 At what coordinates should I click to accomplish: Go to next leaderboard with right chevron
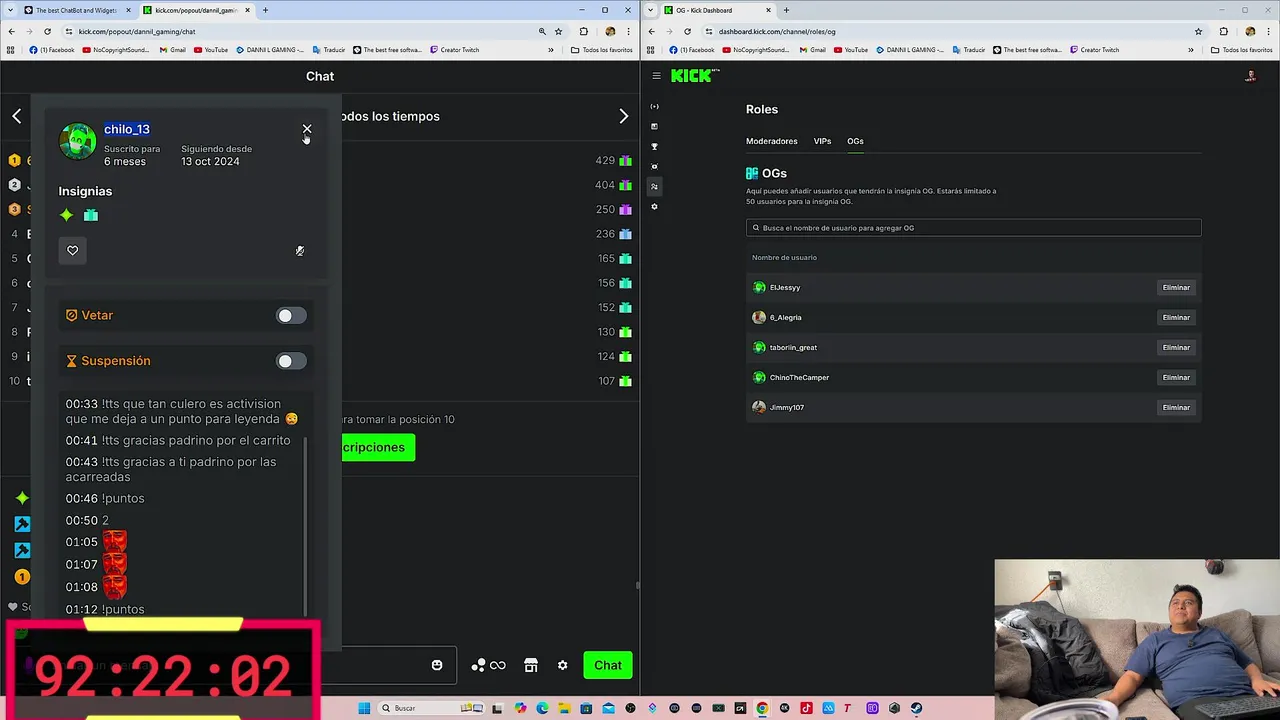624,116
